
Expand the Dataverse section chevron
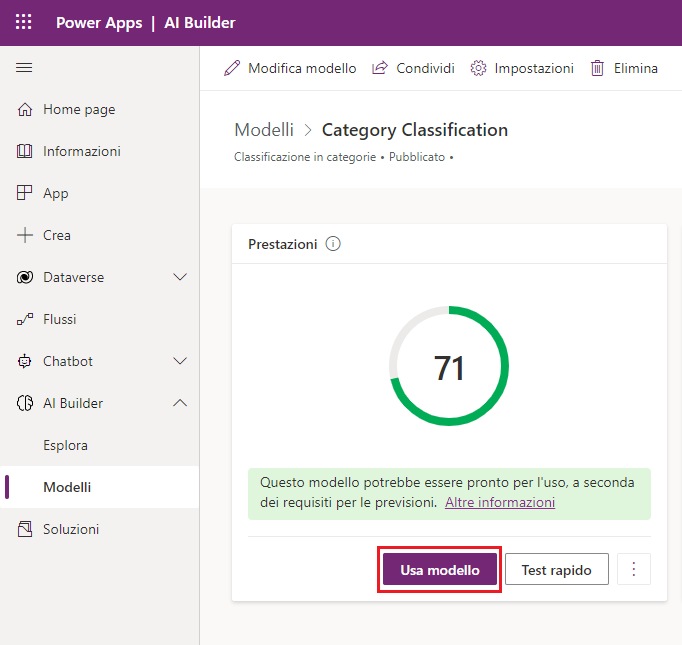(180, 277)
